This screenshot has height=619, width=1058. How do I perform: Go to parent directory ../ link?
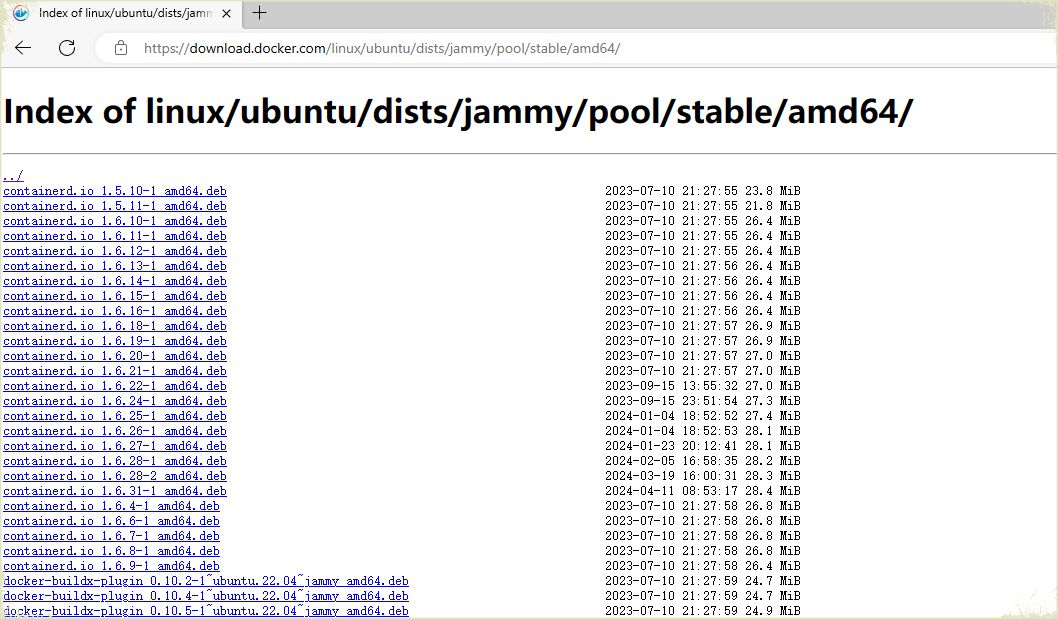coord(13,176)
